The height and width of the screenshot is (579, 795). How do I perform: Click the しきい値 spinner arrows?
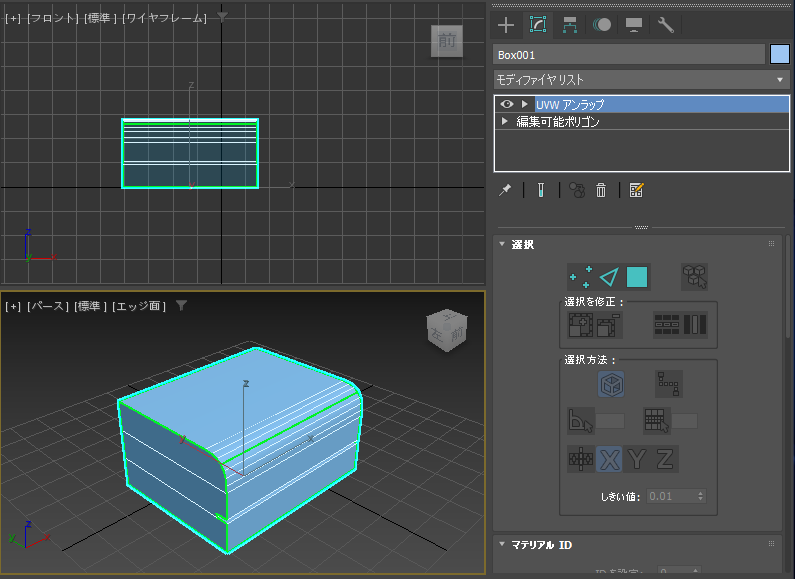tap(701, 496)
